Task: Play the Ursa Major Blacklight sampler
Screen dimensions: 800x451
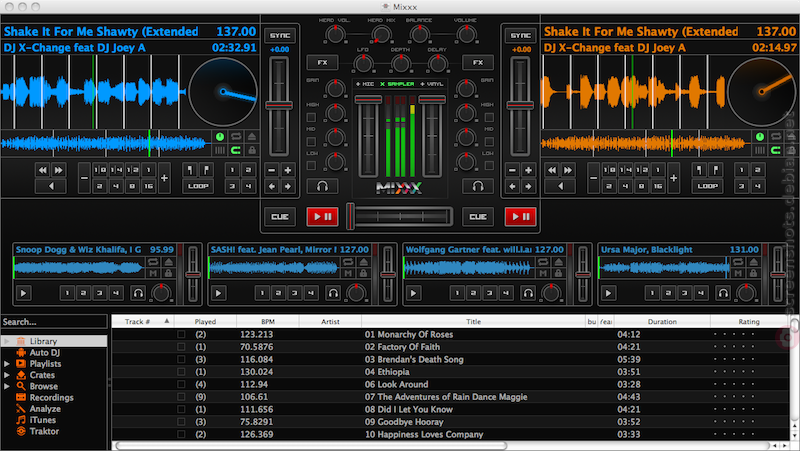Action: click(608, 293)
